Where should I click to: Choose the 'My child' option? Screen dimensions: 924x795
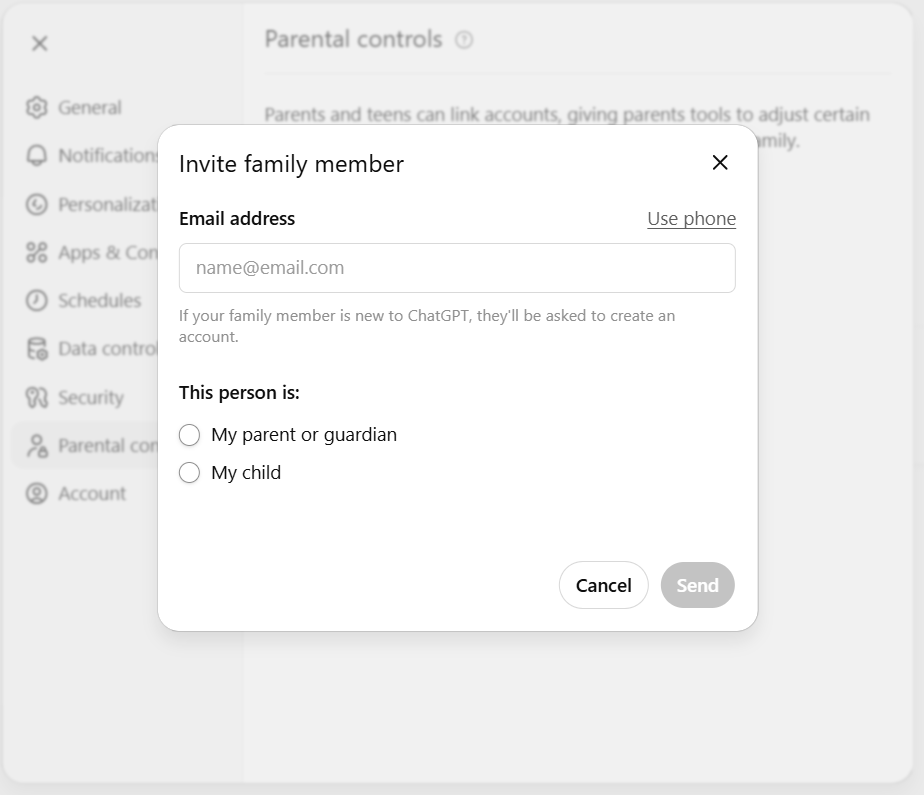point(189,472)
